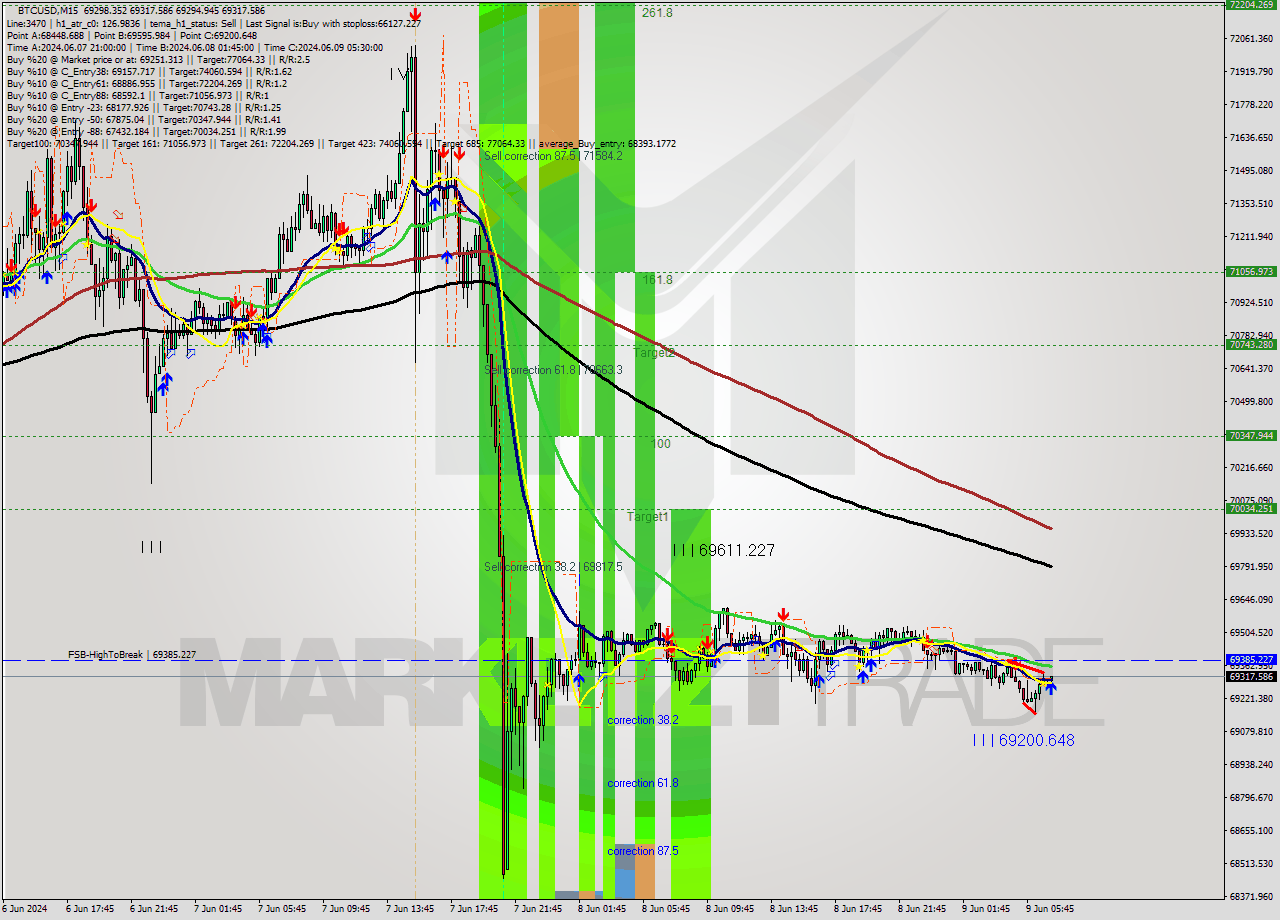Select the 261.8 fib label at top
This screenshot has height=920, width=1280.
click(x=657, y=13)
